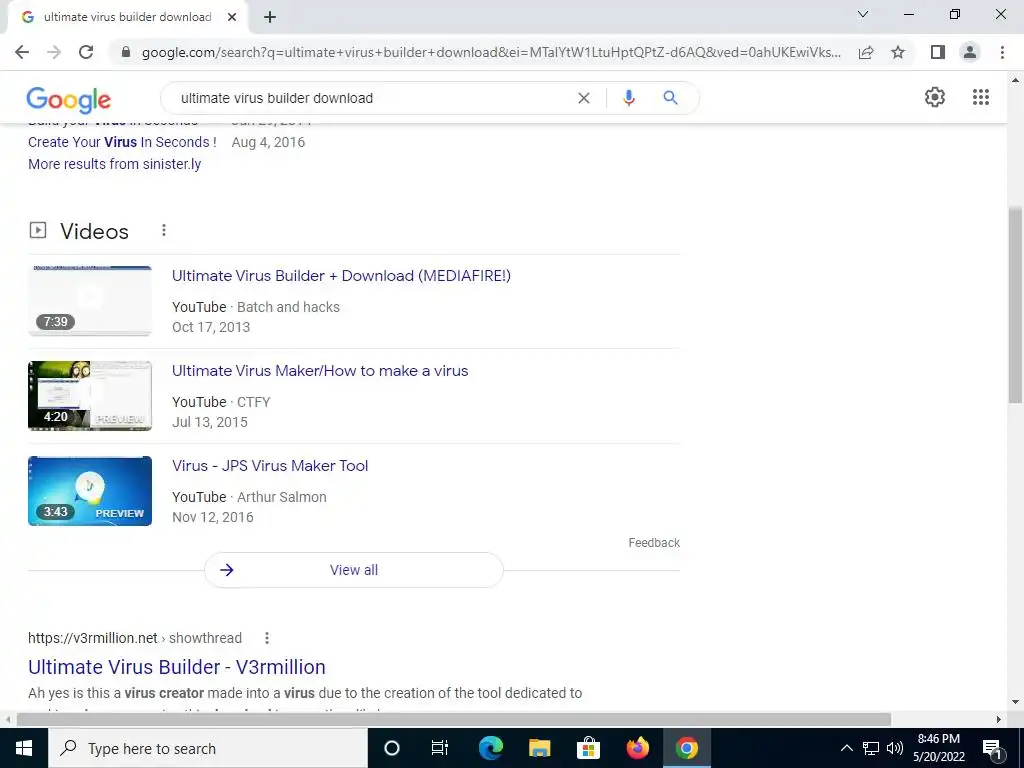Open the tab search chevron in title bar

click(x=863, y=14)
